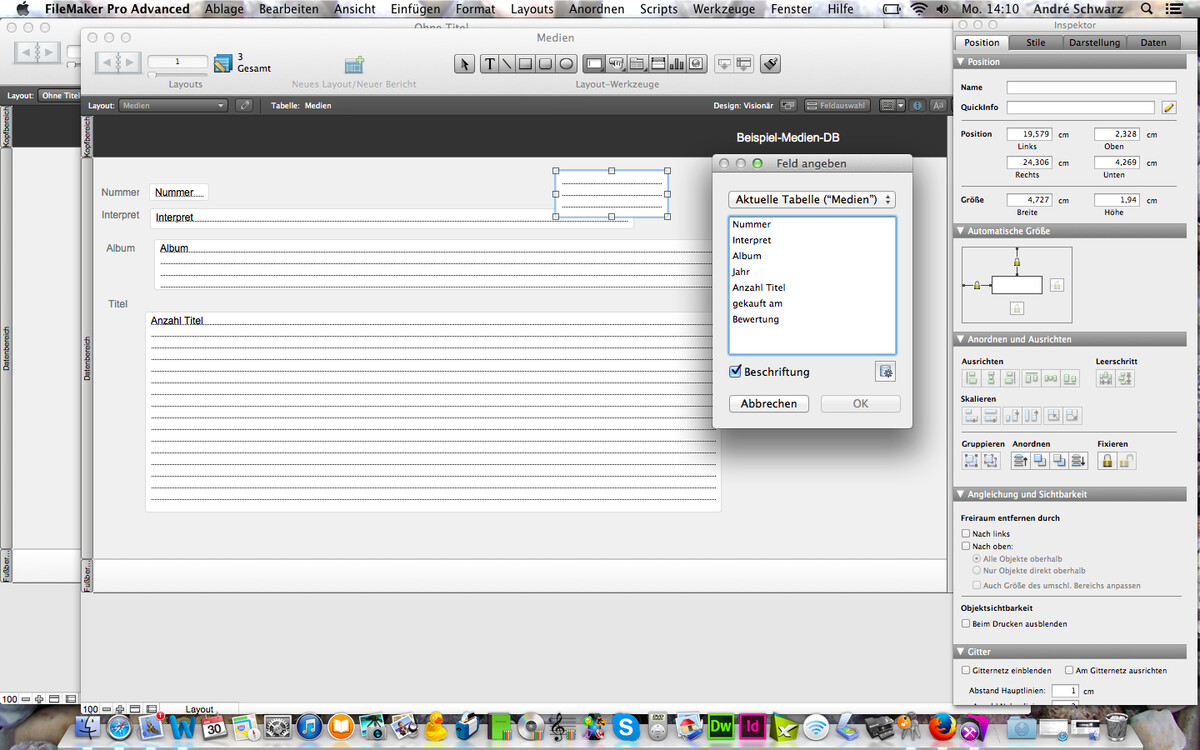
Task: Click the Feldauswahl button
Action: click(x=836, y=105)
